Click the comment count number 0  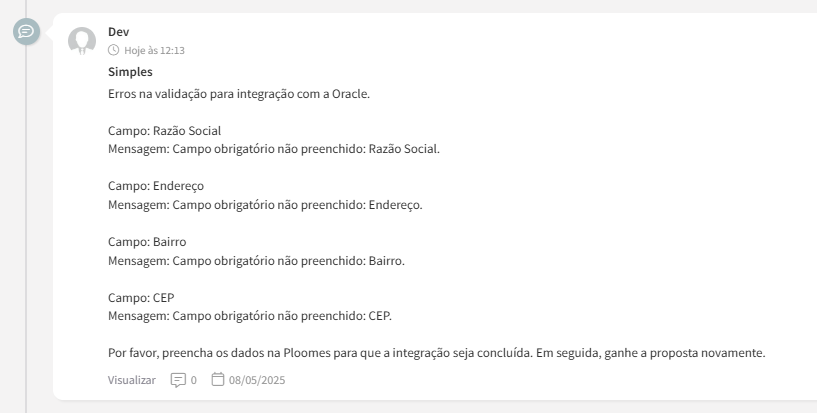pyautogui.click(x=194, y=380)
